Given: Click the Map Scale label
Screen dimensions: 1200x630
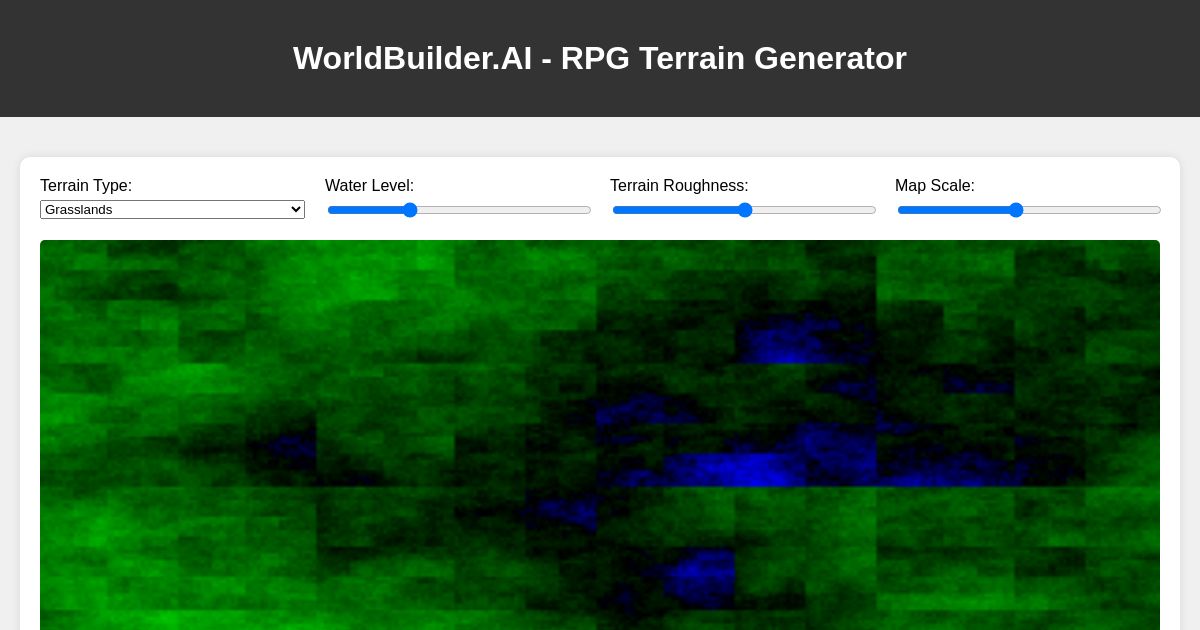Looking at the screenshot, I should pos(935,186).
